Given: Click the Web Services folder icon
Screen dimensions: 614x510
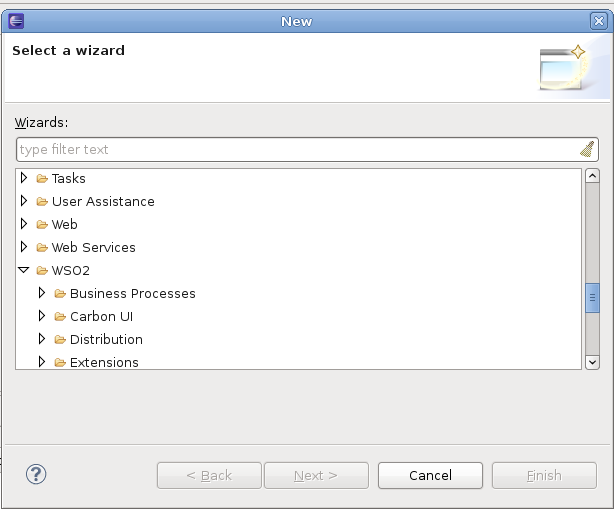Looking at the screenshot, I should (x=42, y=248).
